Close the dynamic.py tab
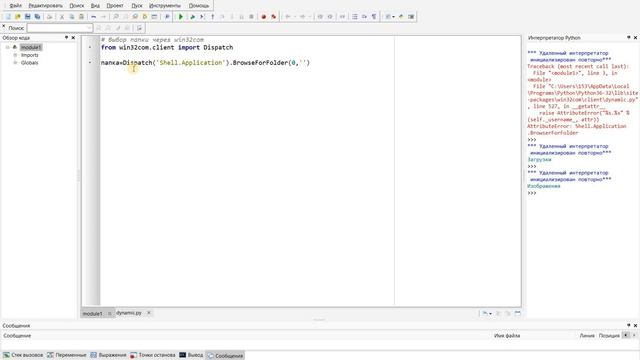 pyautogui.click(x=149, y=313)
